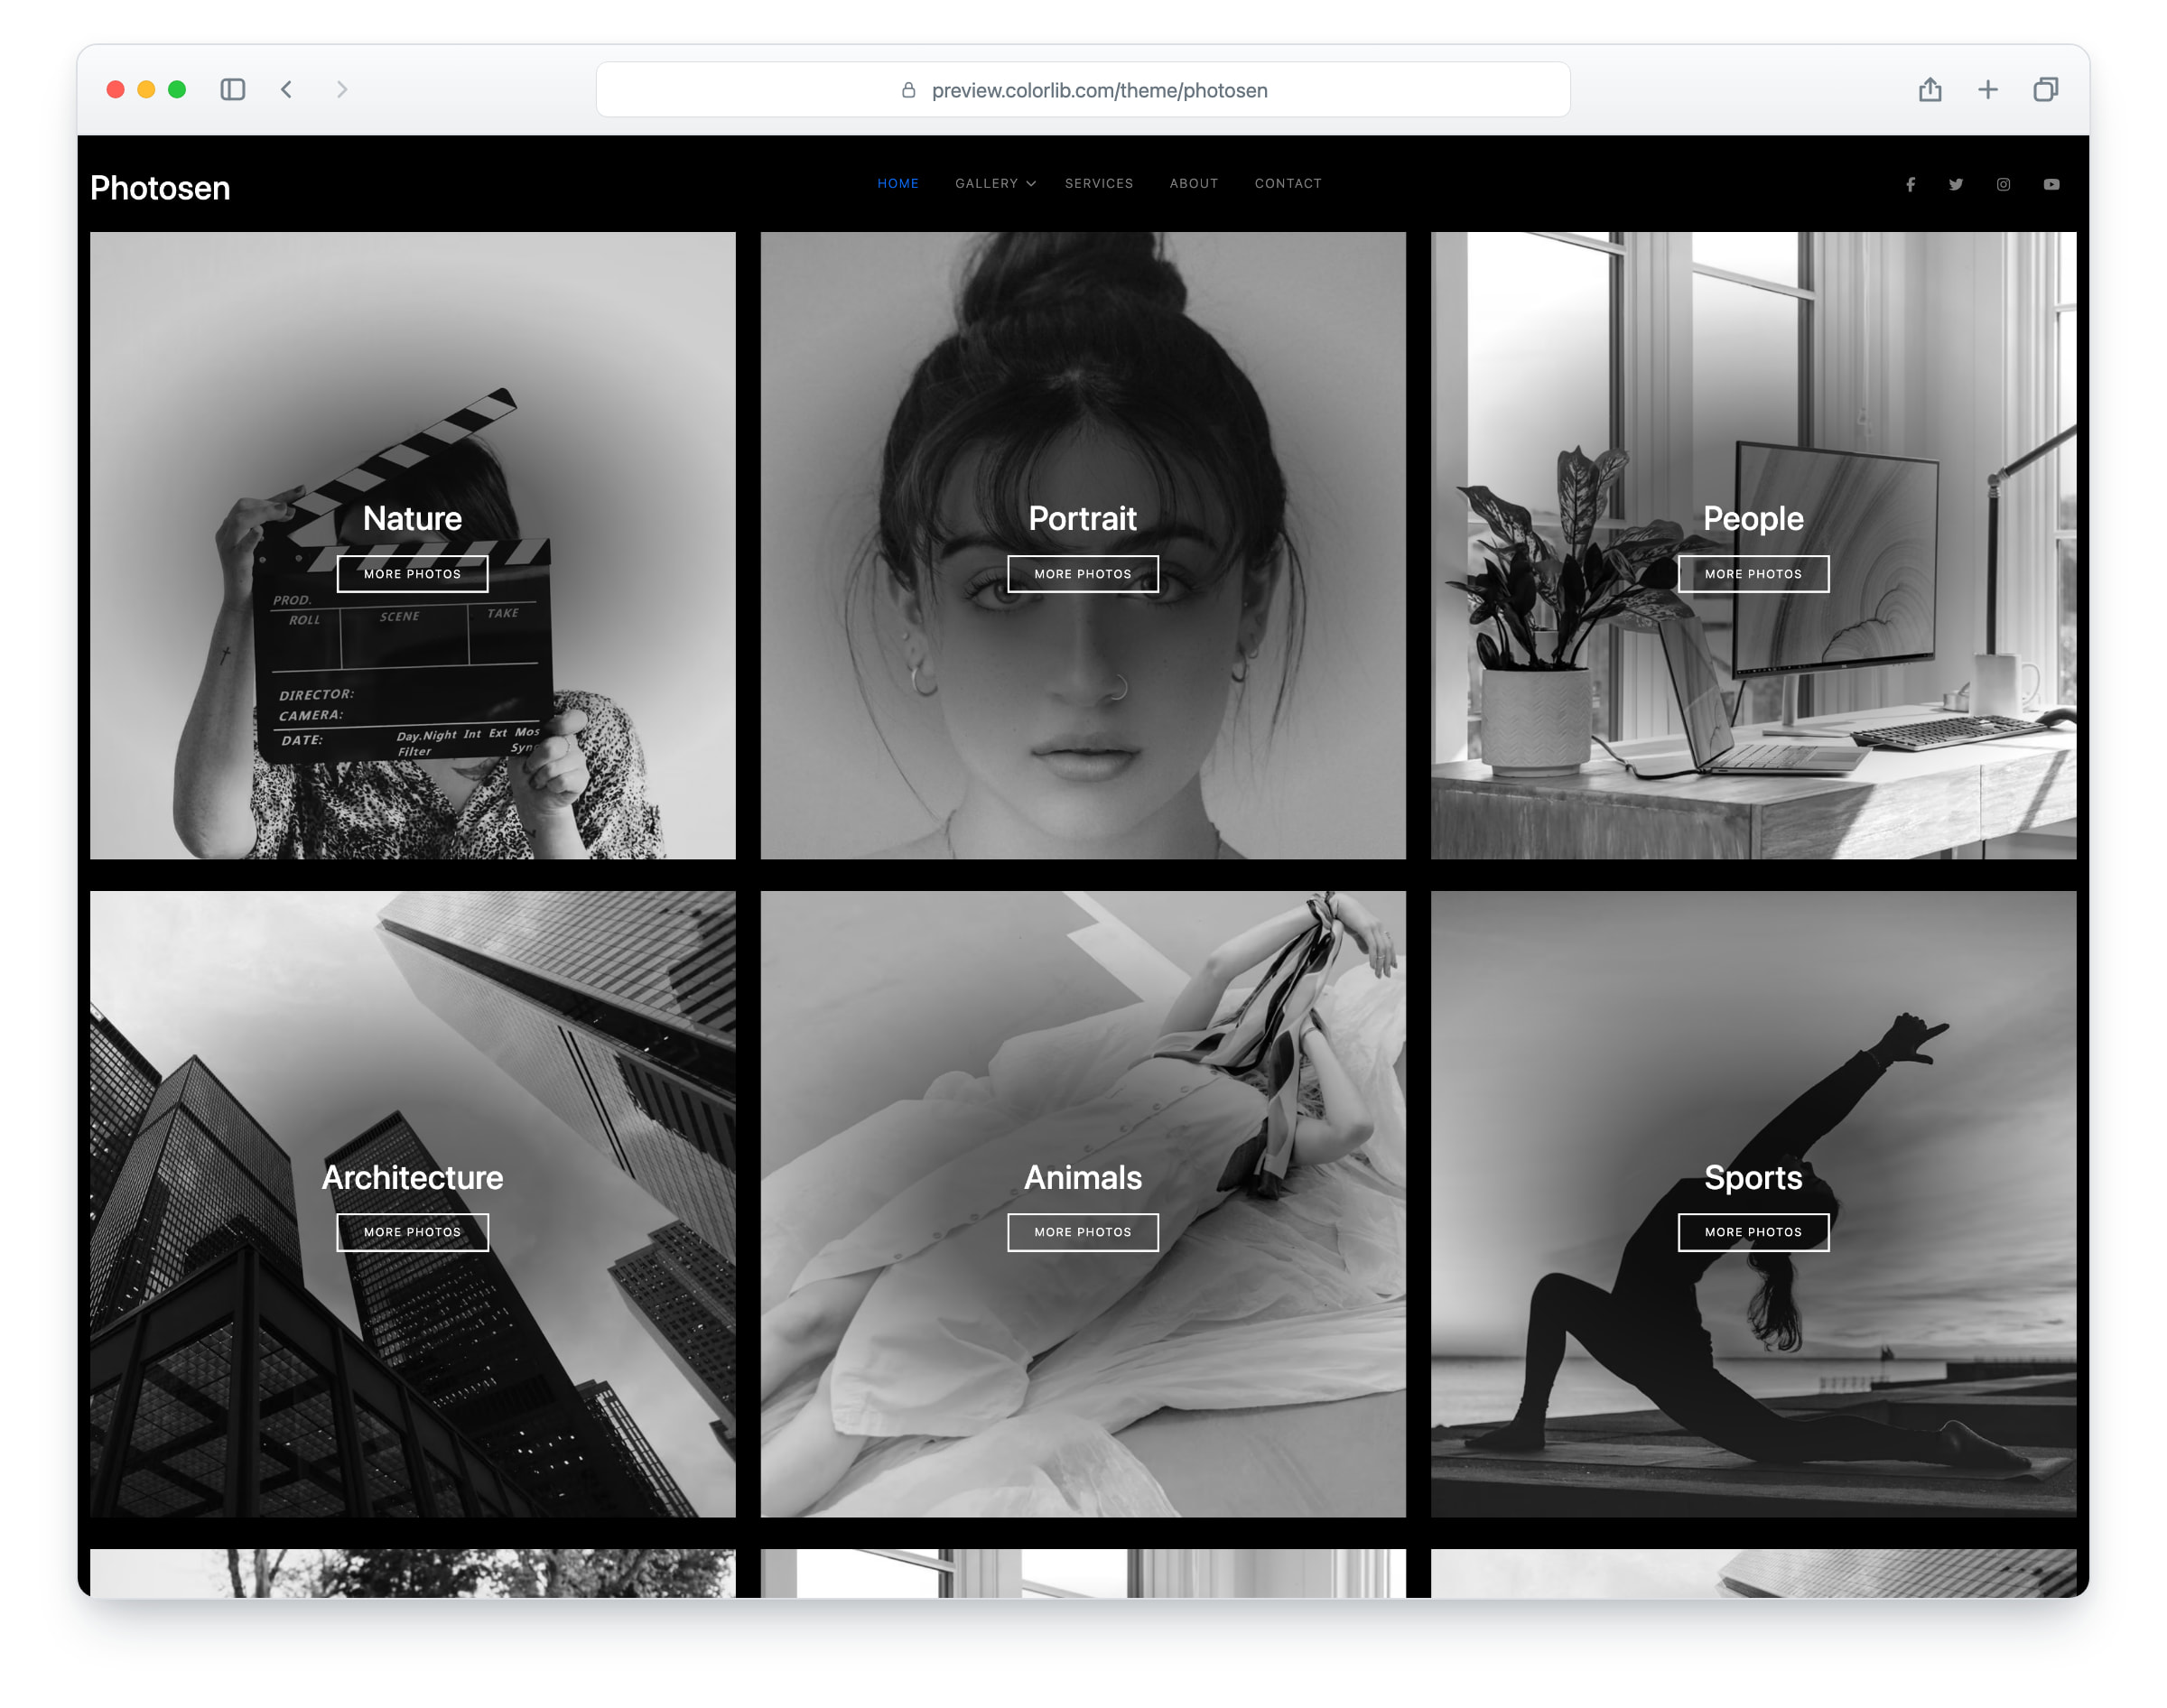Open the People heading on desk photo
This screenshot has width=2167, height=1708.
[x=1753, y=518]
